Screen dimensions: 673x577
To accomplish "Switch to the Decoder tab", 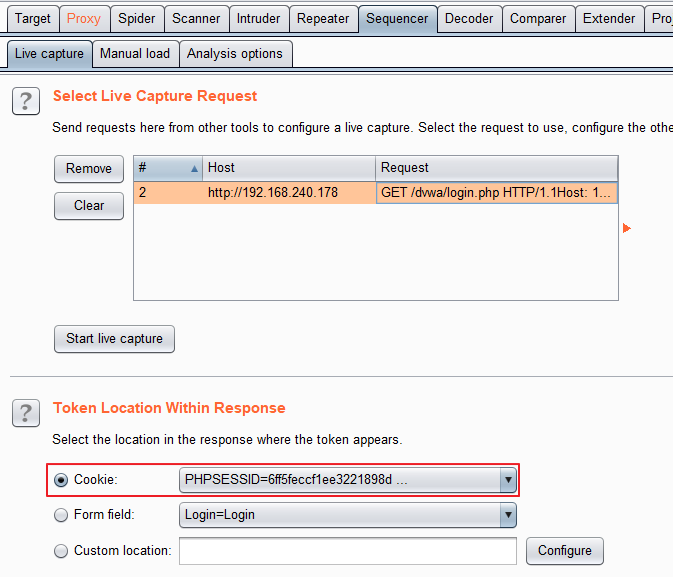I will point(469,19).
